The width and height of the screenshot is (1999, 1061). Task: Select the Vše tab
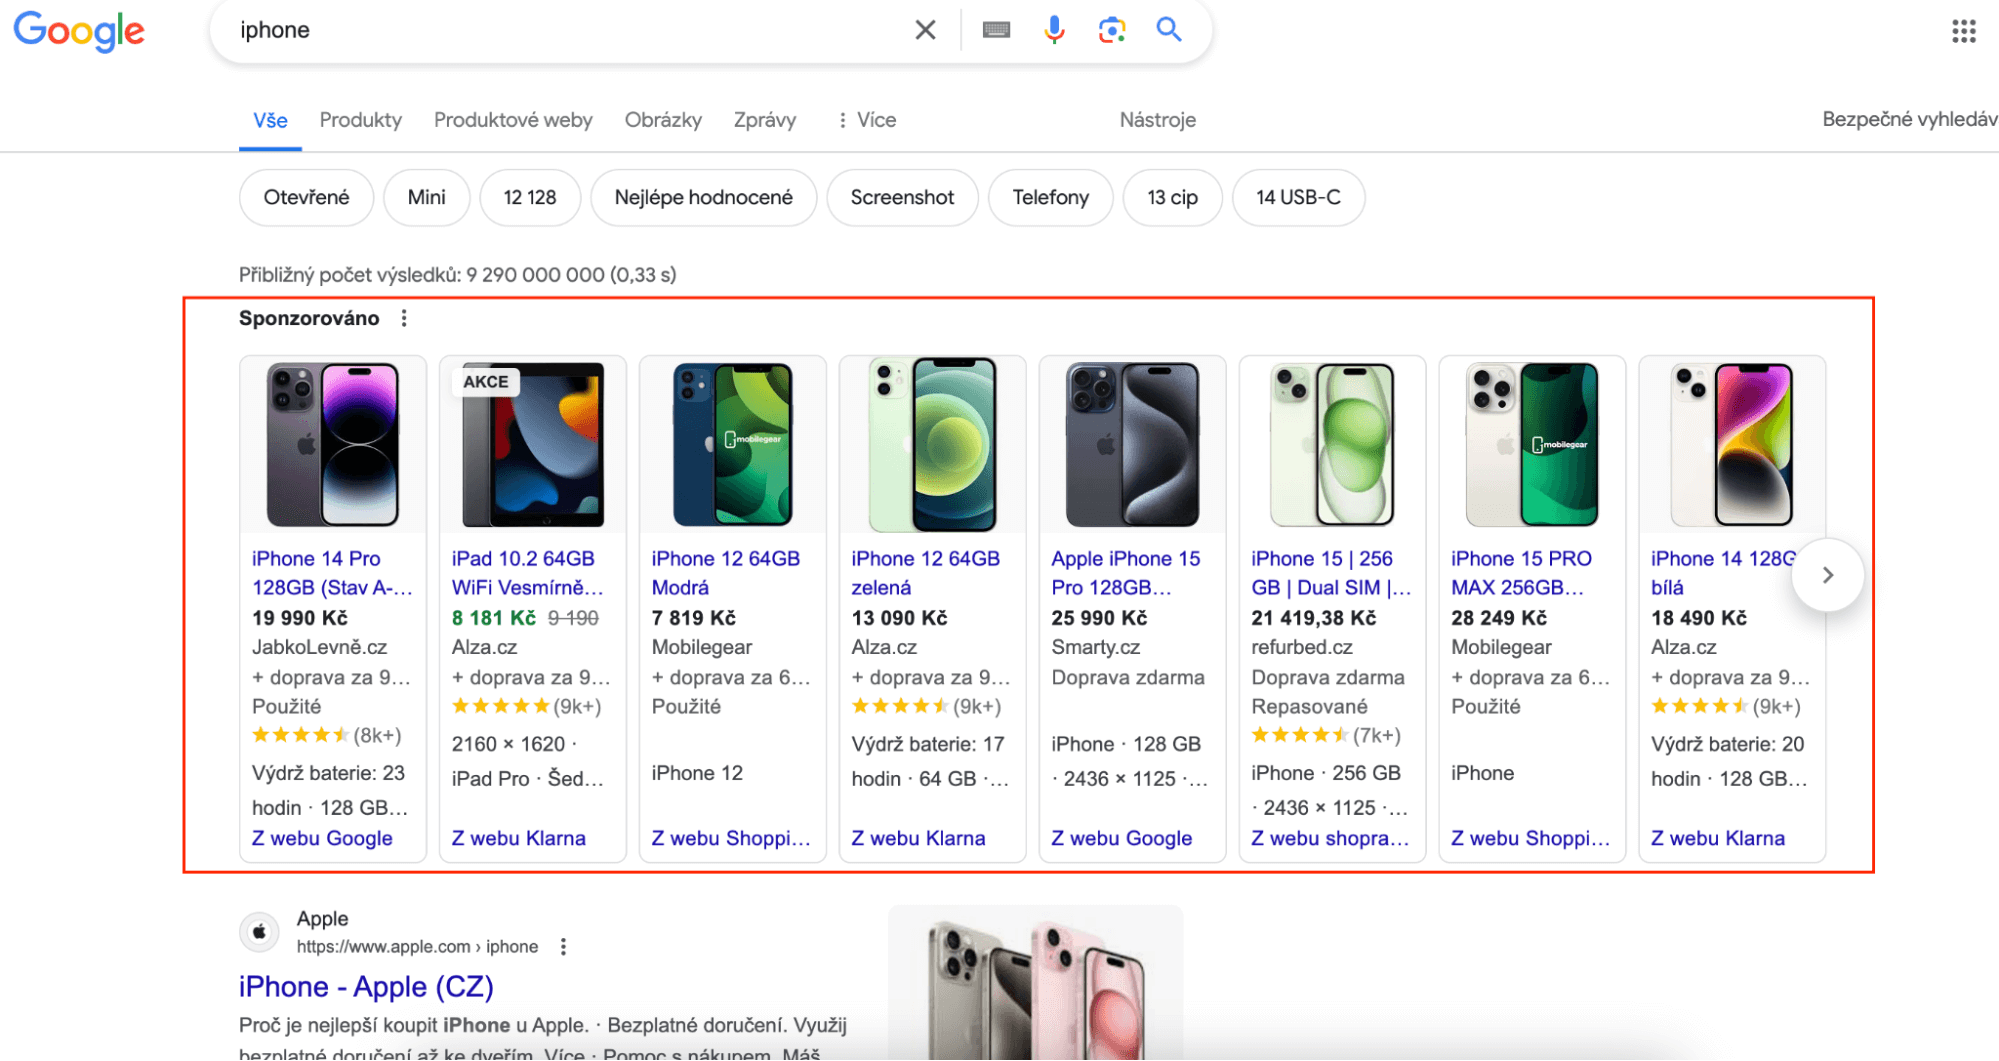[270, 120]
